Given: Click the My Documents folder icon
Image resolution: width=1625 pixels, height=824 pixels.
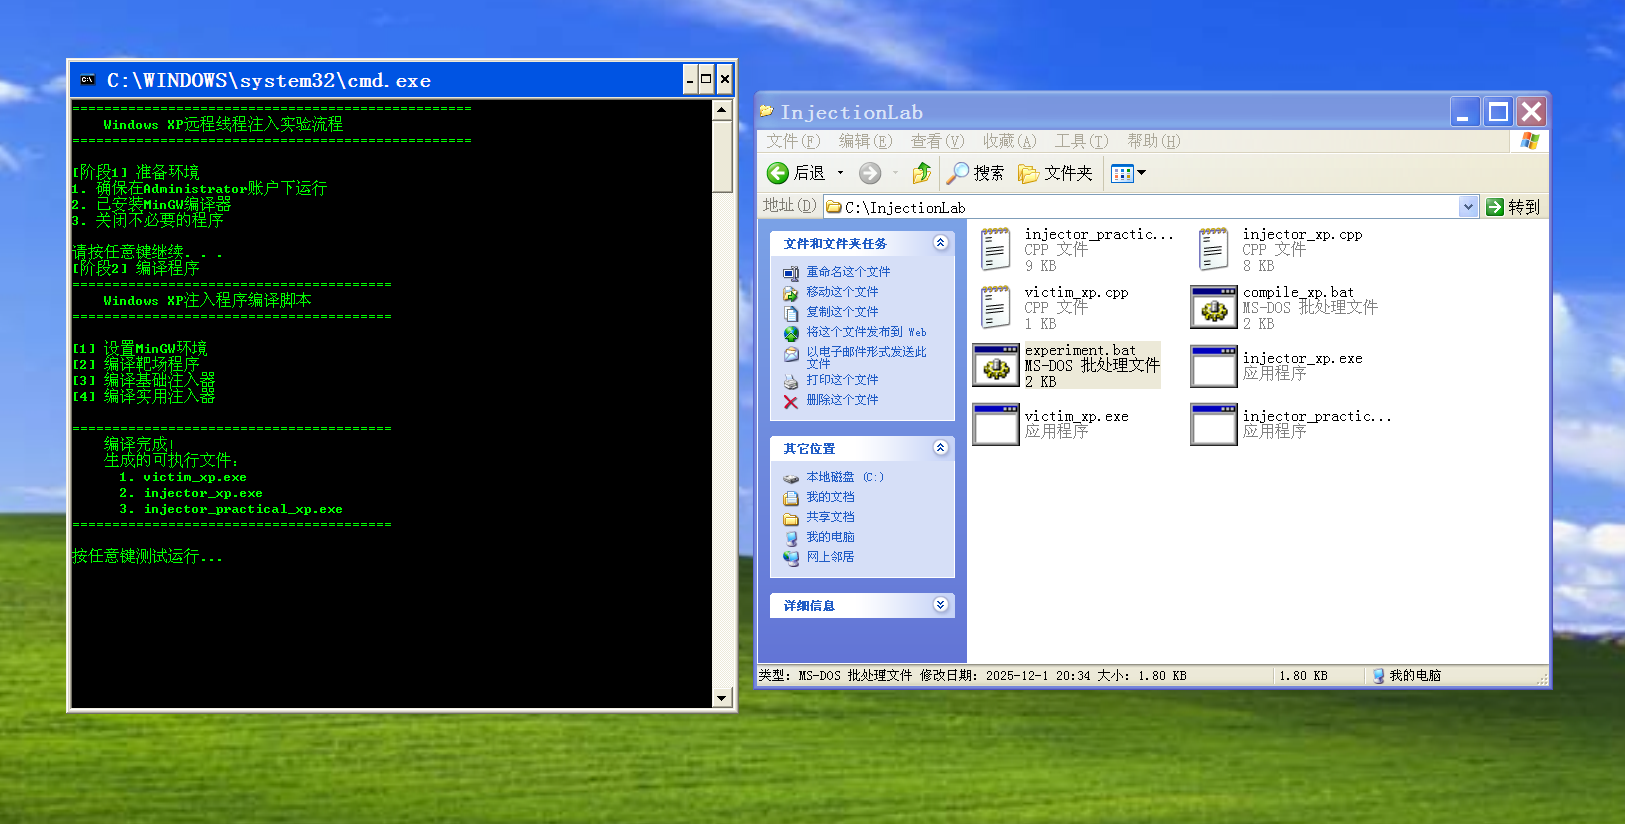Looking at the screenshot, I should 791,498.
